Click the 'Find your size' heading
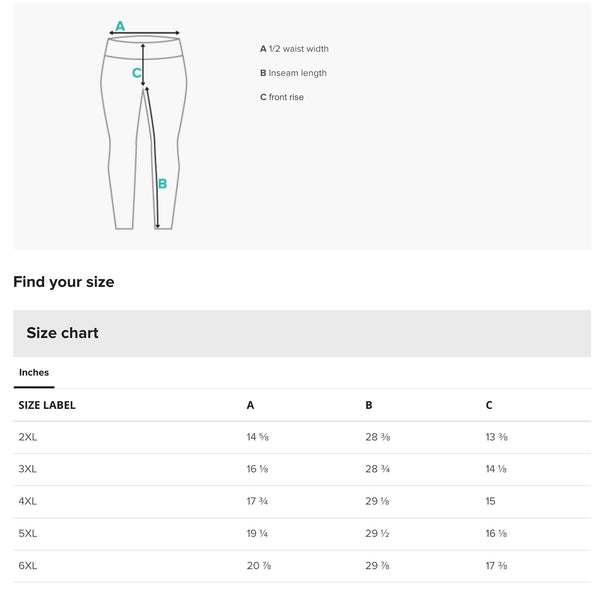This screenshot has width=600, height=600. [64, 282]
